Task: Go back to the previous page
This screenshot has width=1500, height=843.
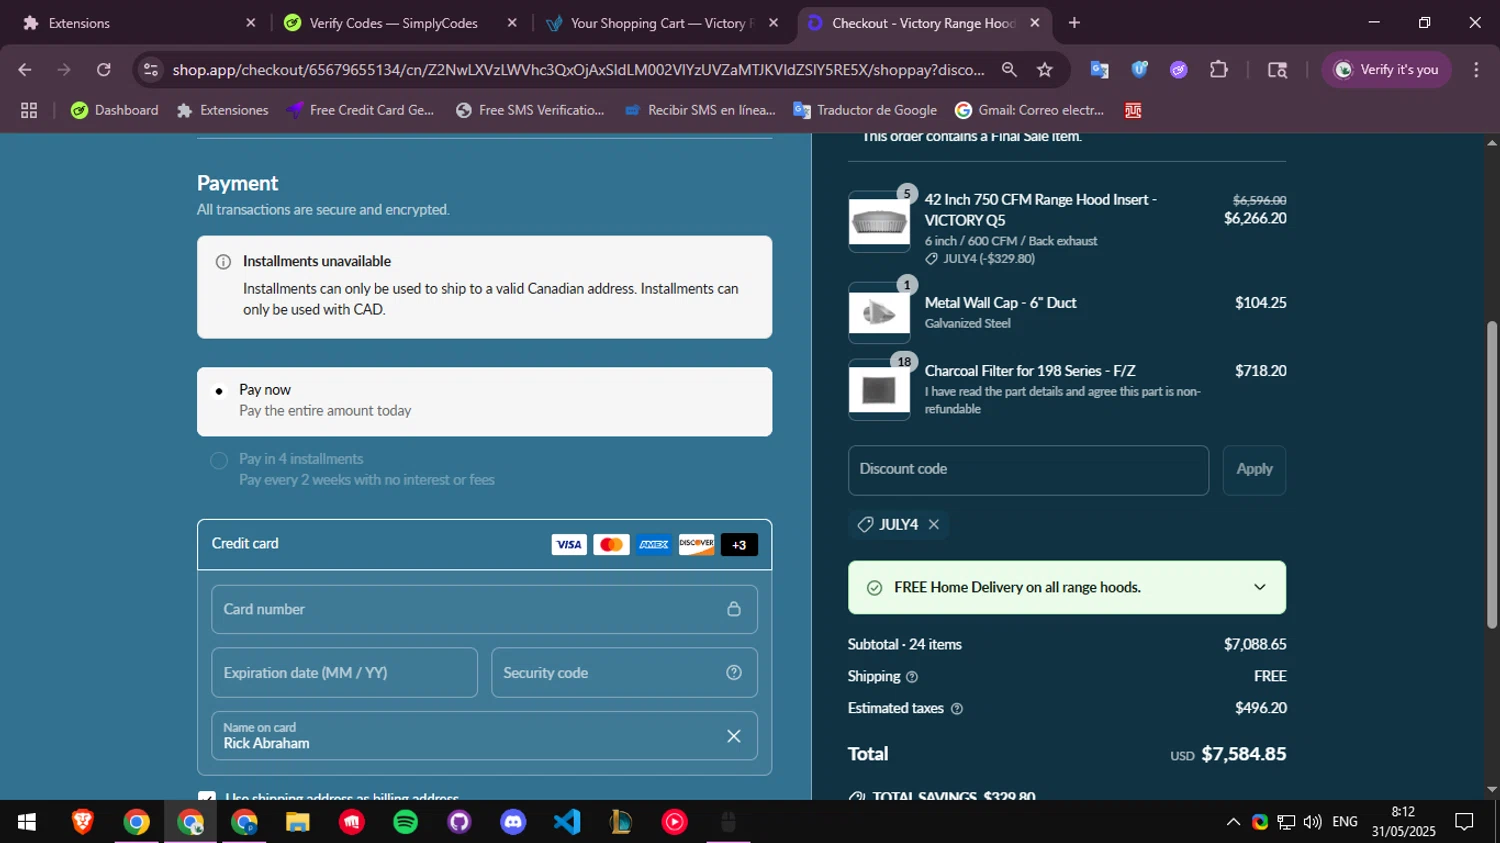Action: point(25,70)
